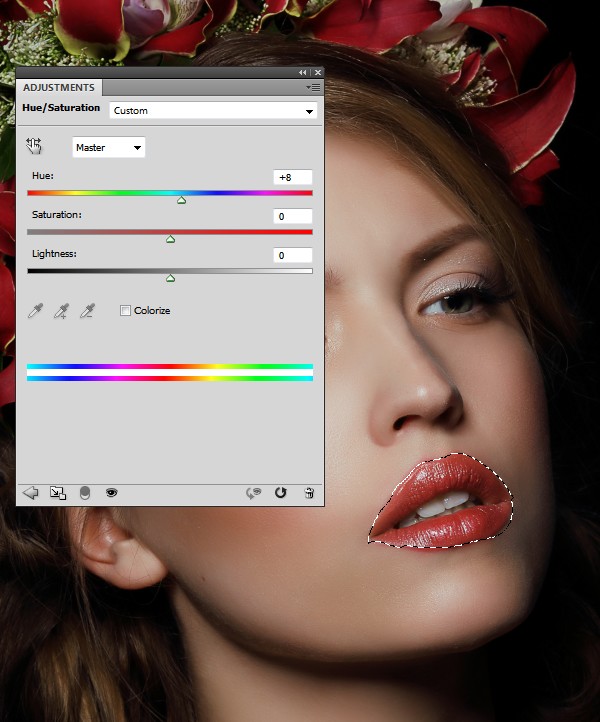
Task: Open the Adjustments panel flyout menu
Action: tap(313, 88)
